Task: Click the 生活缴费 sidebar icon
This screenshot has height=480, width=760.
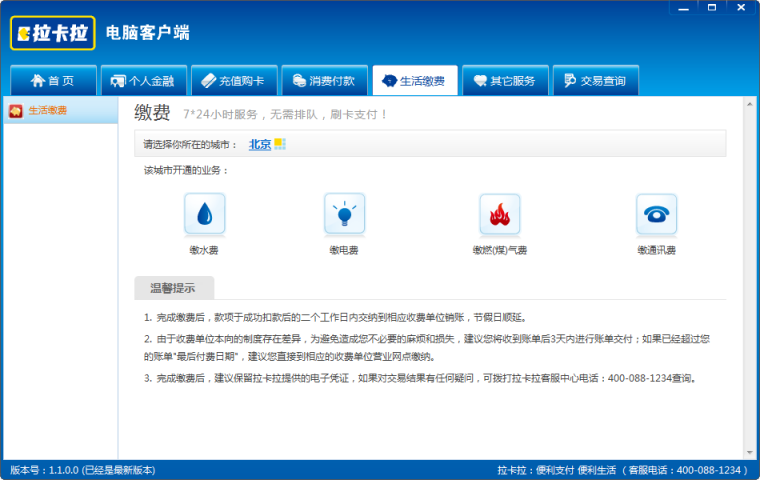Action: 15,110
